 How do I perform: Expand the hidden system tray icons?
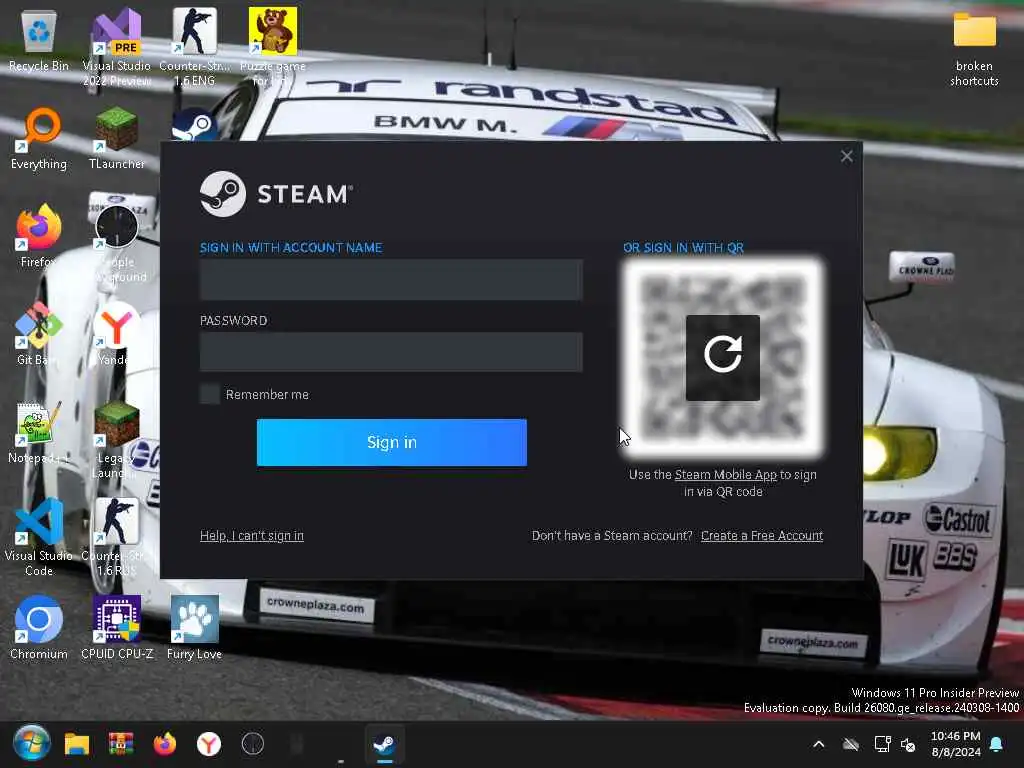click(x=818, y=744)
